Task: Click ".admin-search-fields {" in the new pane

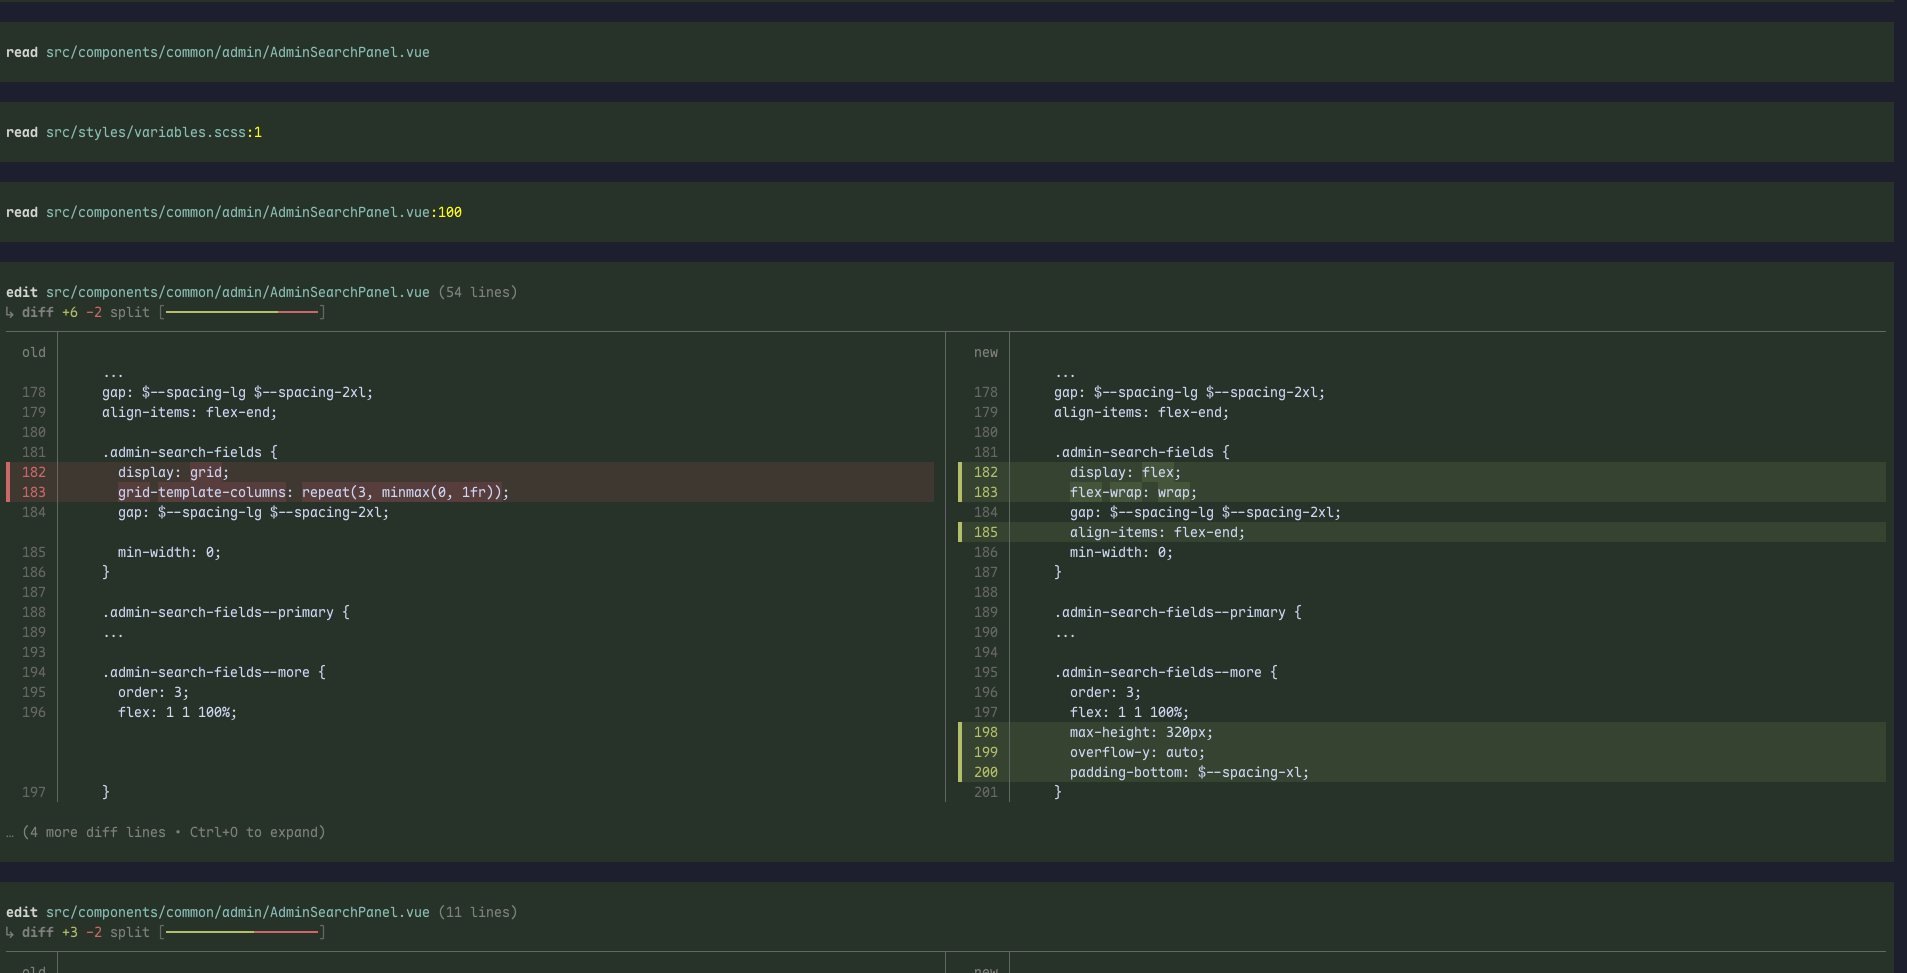Action: [x=1142, y=452]
